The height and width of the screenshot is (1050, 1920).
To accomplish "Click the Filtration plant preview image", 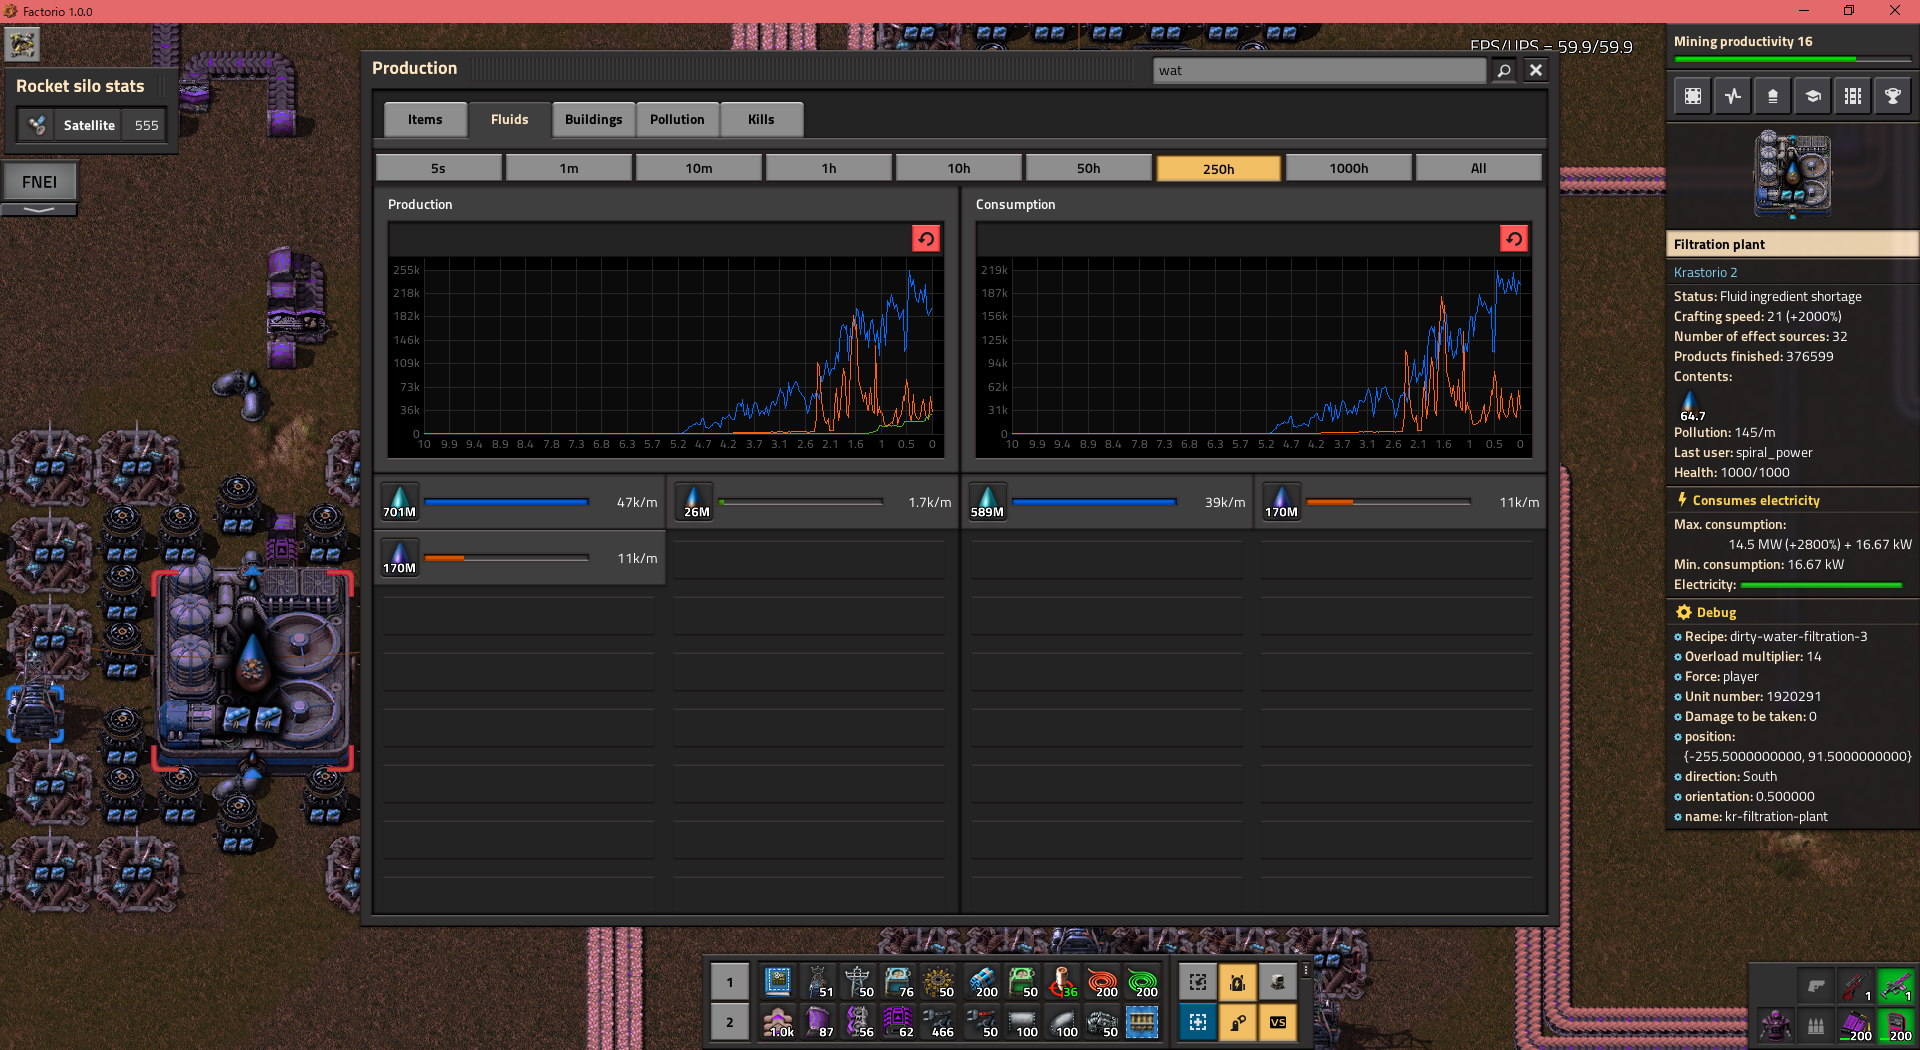I will click(1792, 174).
